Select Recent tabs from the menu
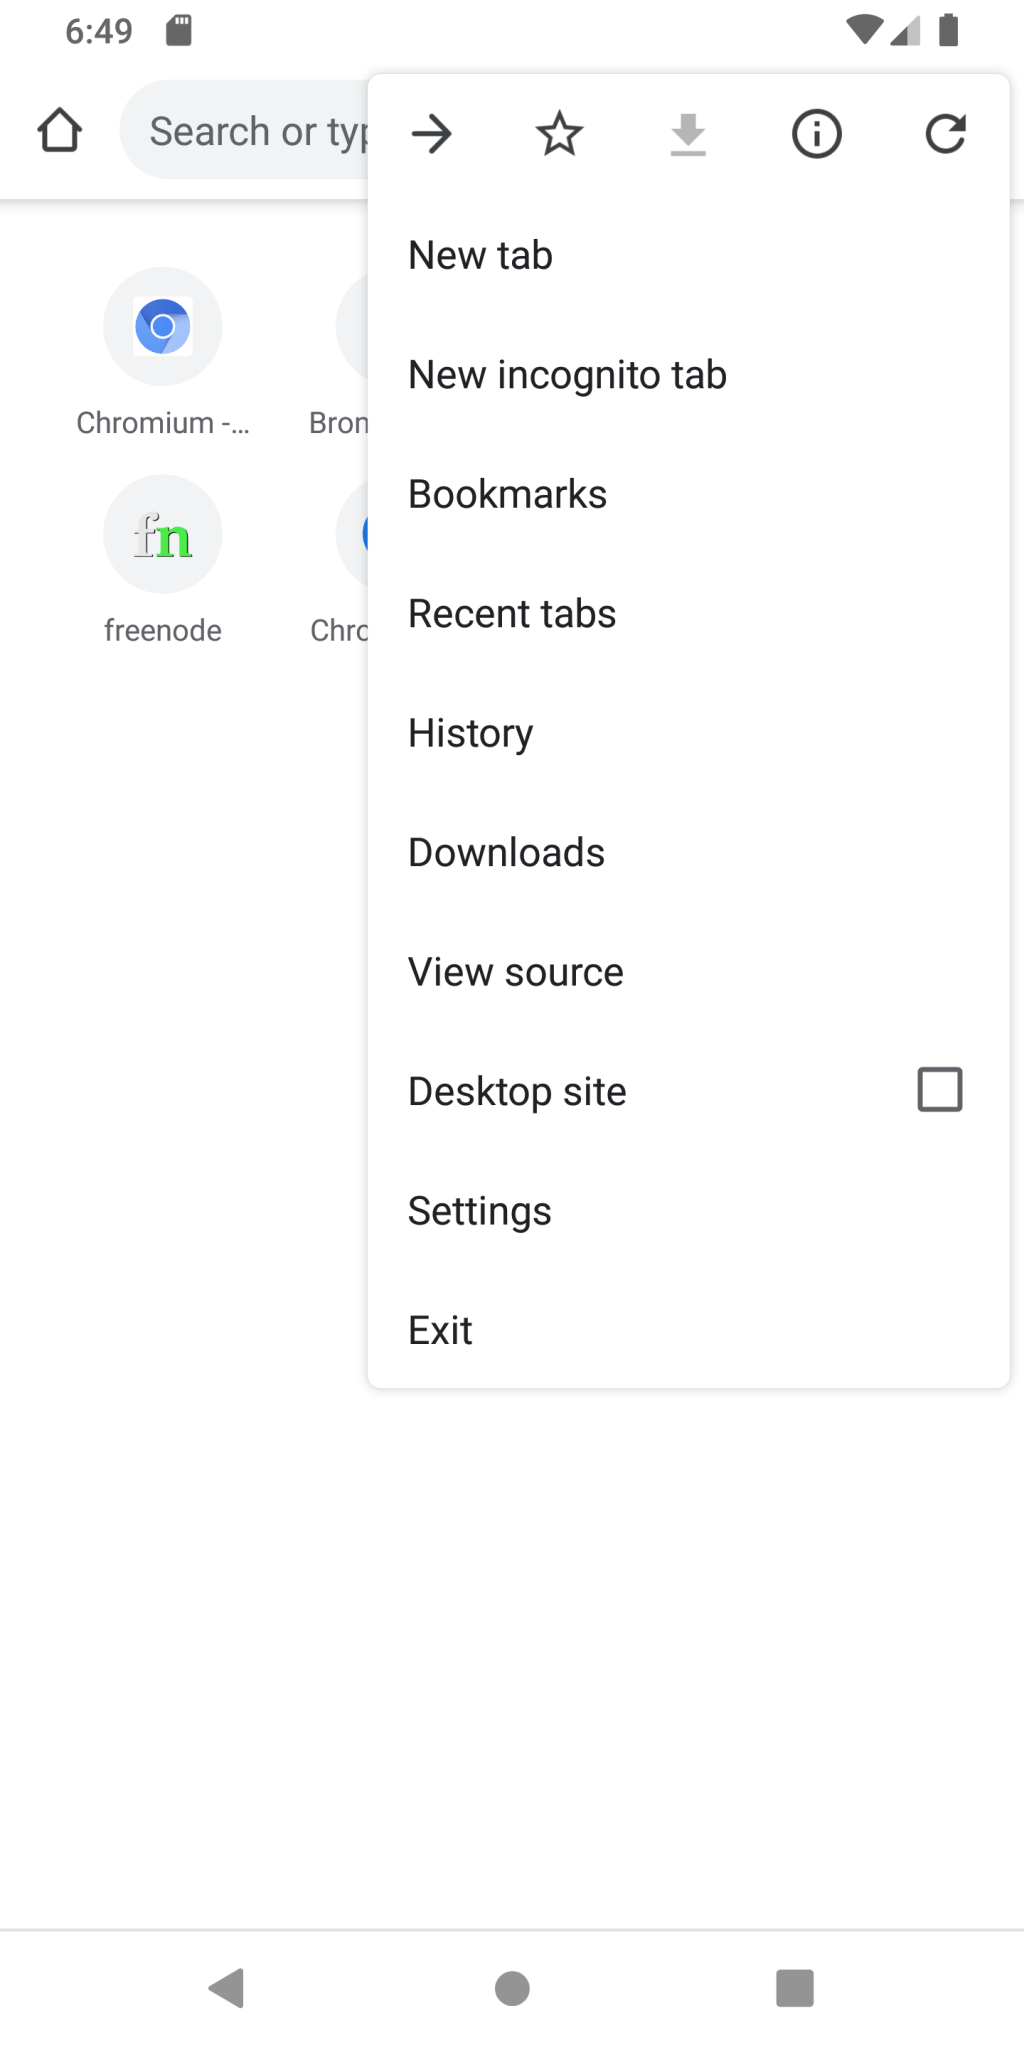 click(512, 613)
